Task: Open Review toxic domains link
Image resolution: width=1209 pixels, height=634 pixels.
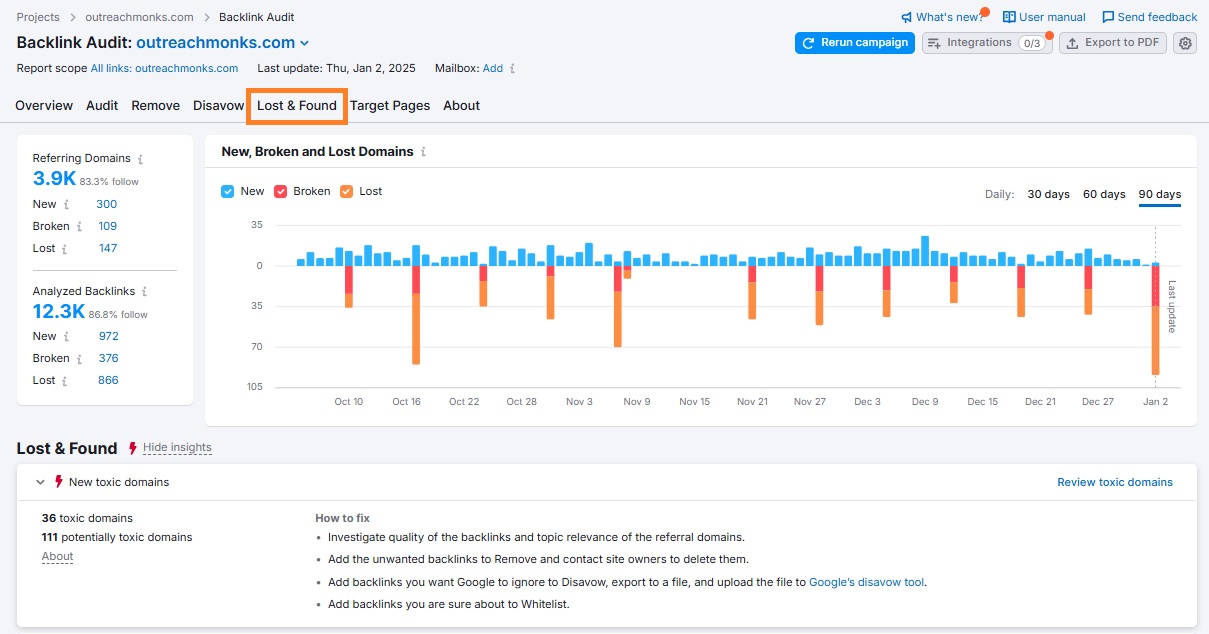Action: click(1115, 482)
